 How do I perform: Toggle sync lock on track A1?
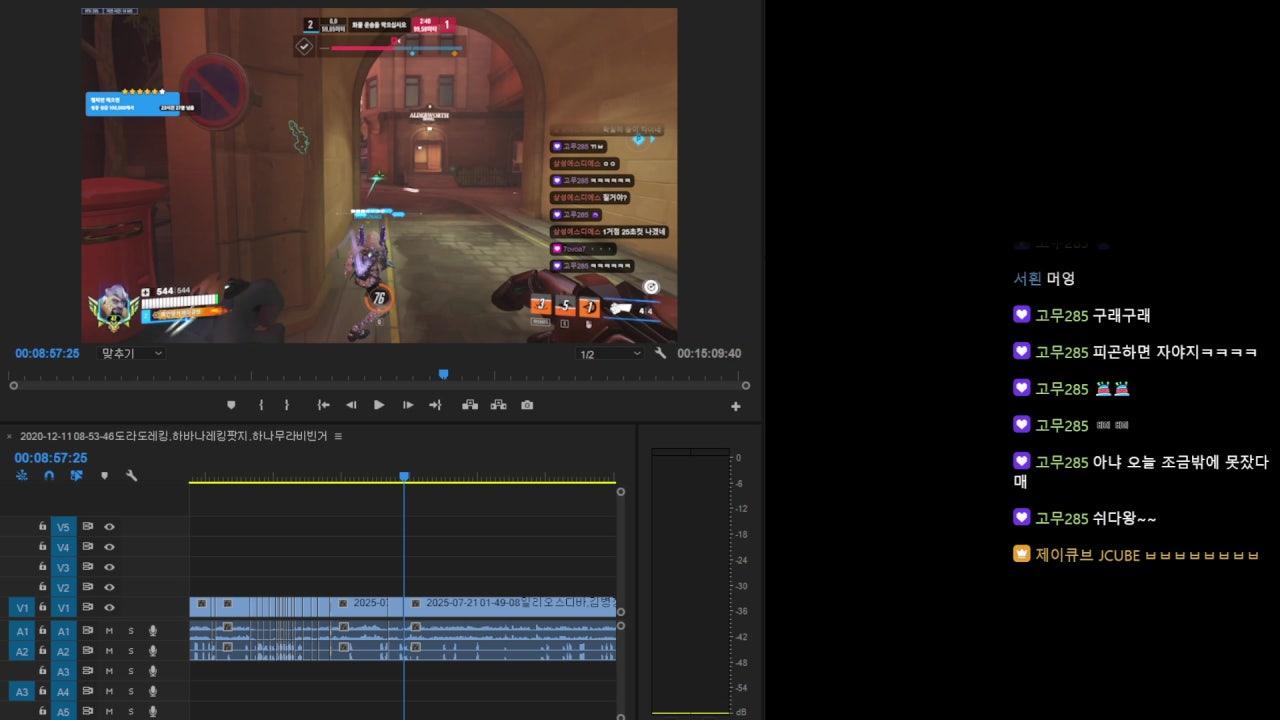pos(88,630)
